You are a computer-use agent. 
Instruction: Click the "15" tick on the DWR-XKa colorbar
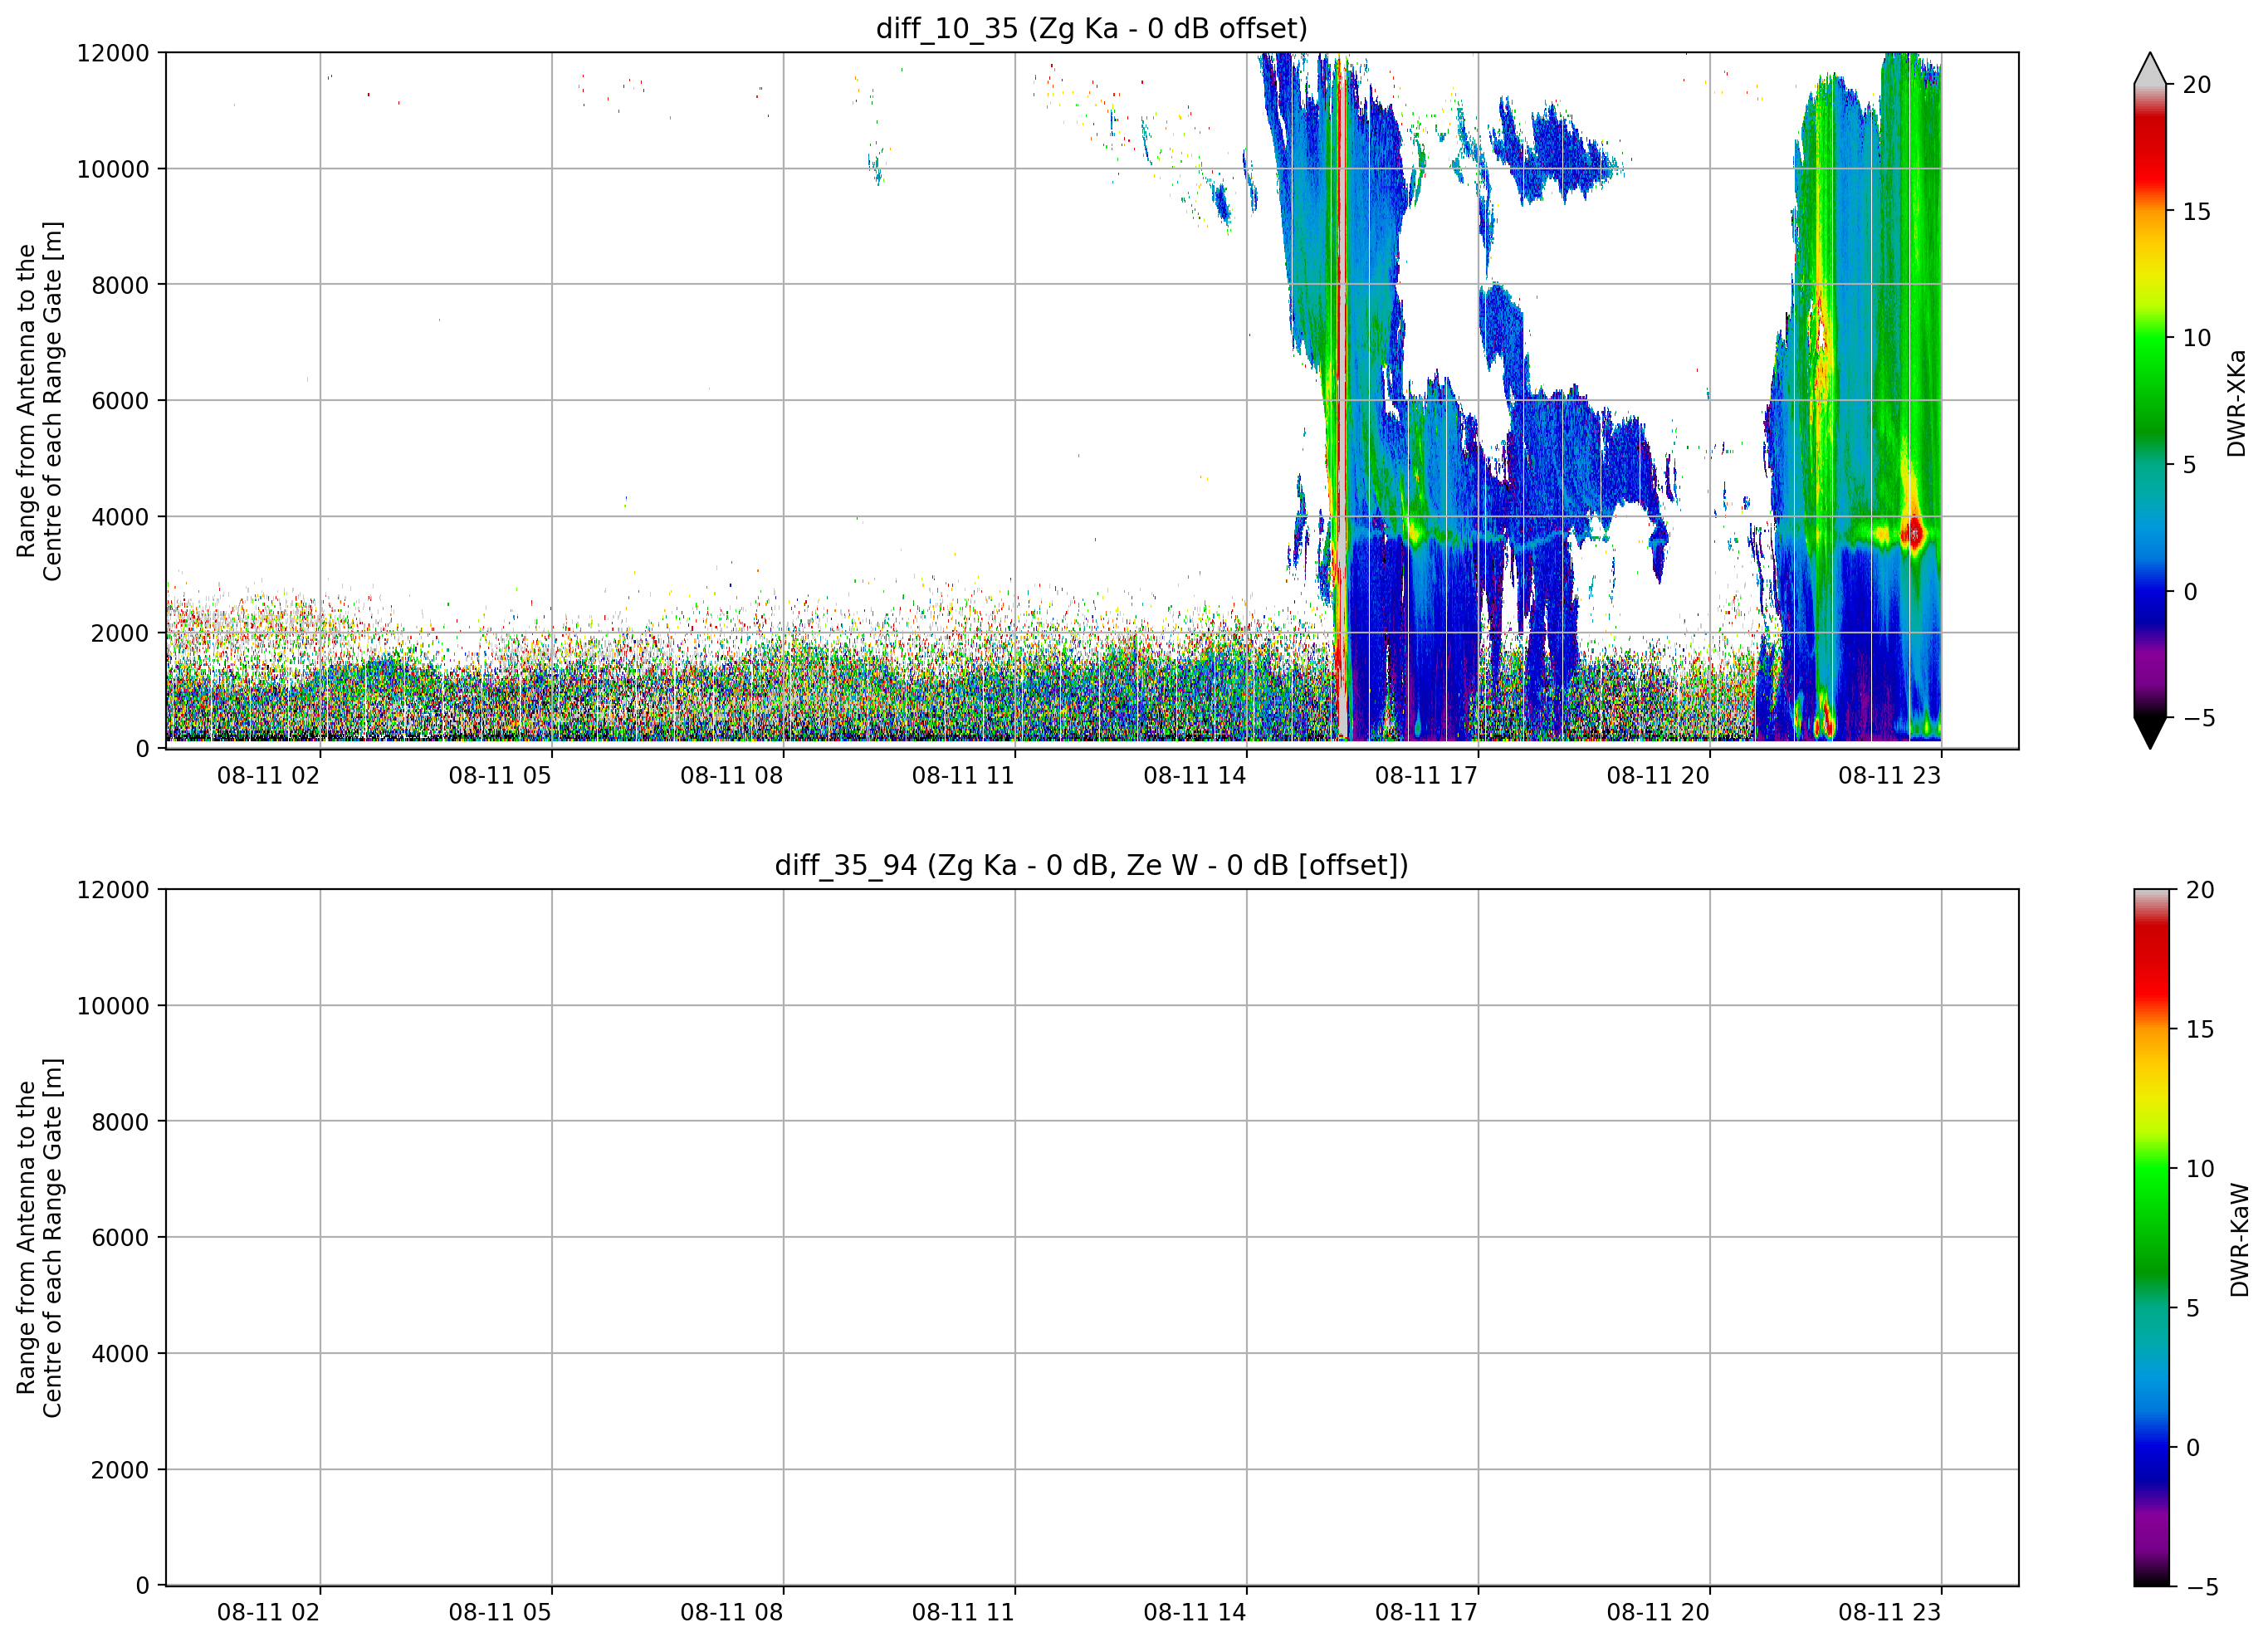click(x=2197, y=211)
